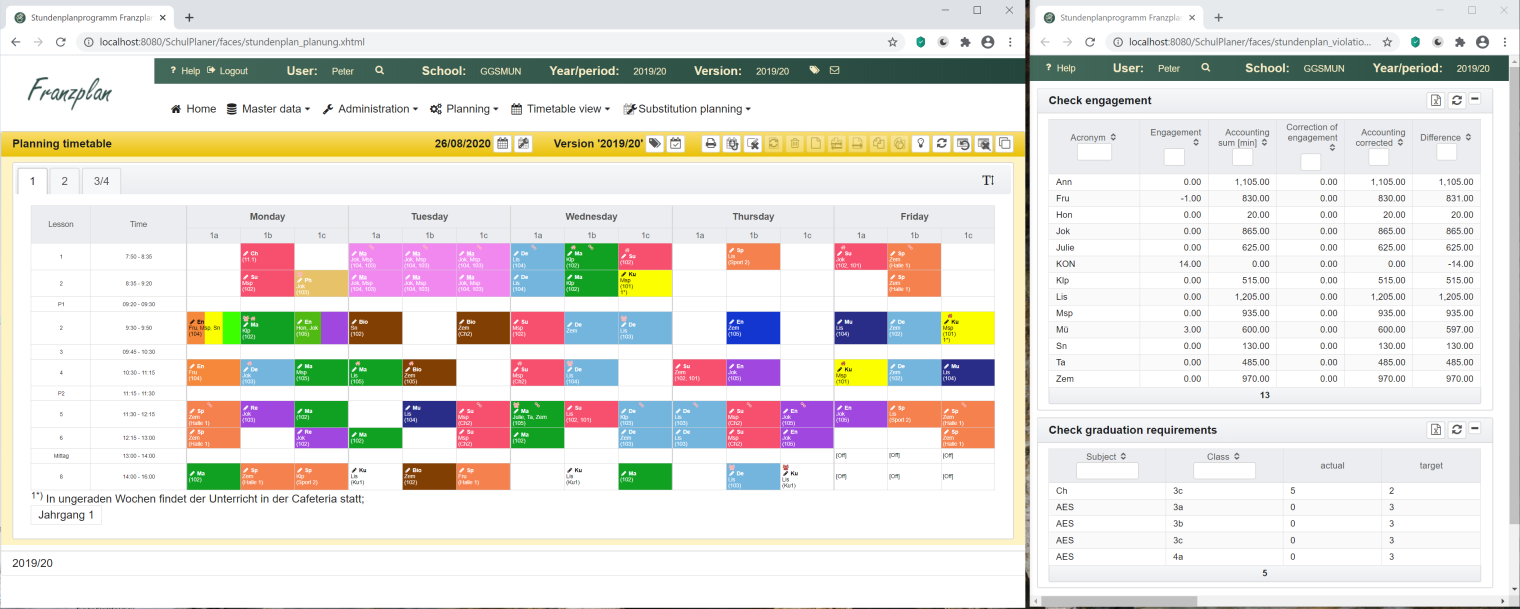Image resolution: width=1520 pixels, height=609 pixels.
Task: Select tab 2 in planning timetable
Action: coord(64,181)
